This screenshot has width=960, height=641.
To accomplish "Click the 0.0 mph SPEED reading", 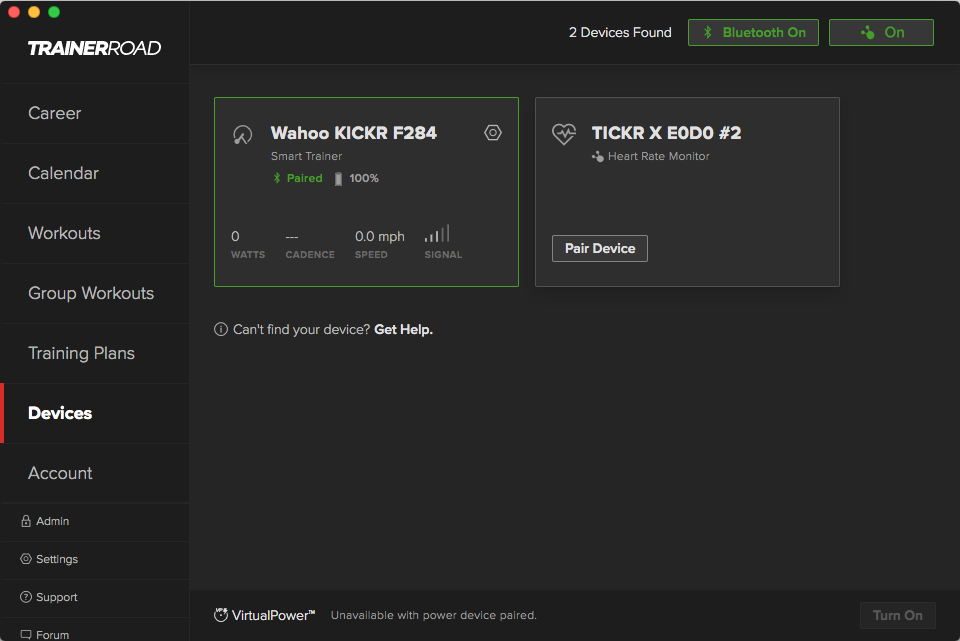I will coord(380,244).
